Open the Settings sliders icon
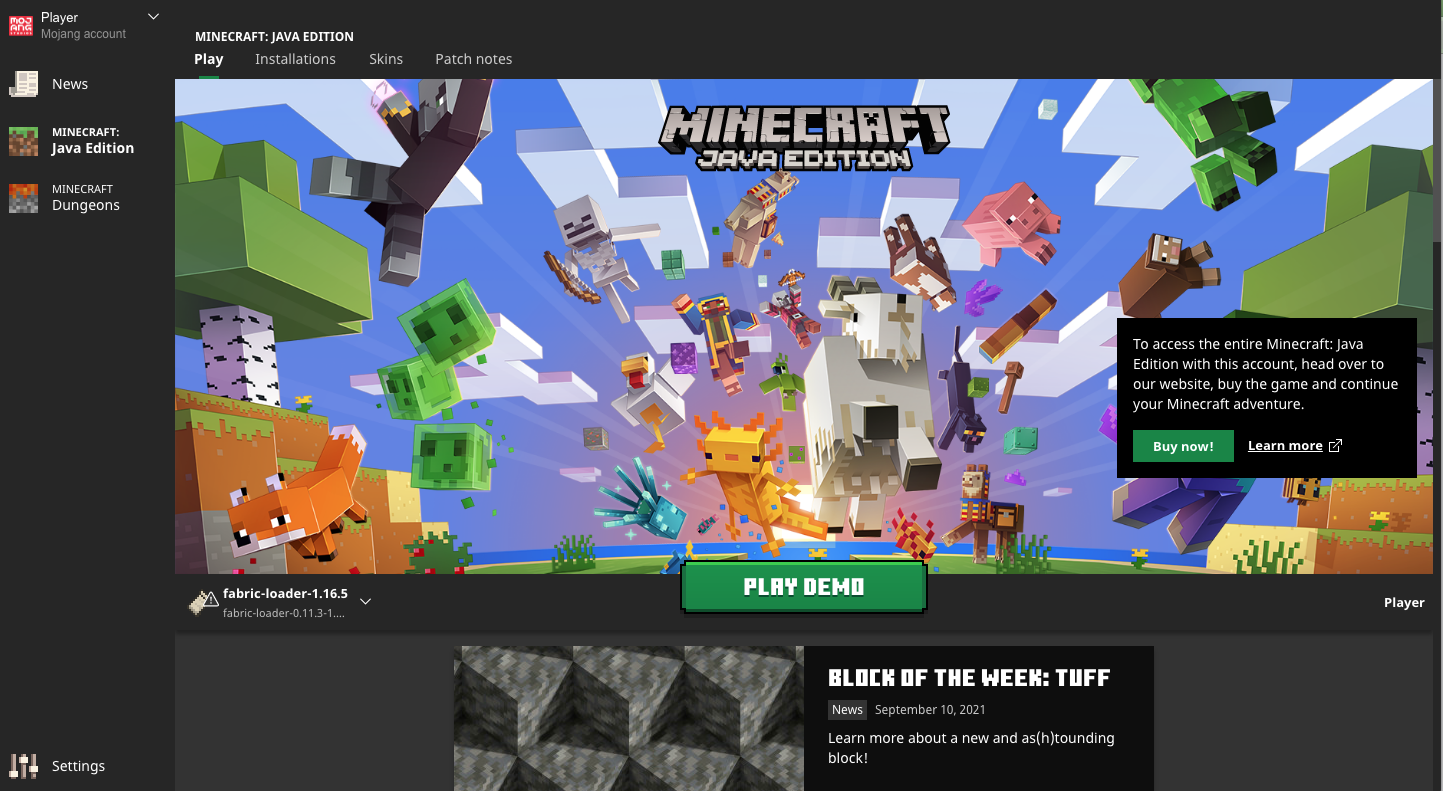 (23, 766)
